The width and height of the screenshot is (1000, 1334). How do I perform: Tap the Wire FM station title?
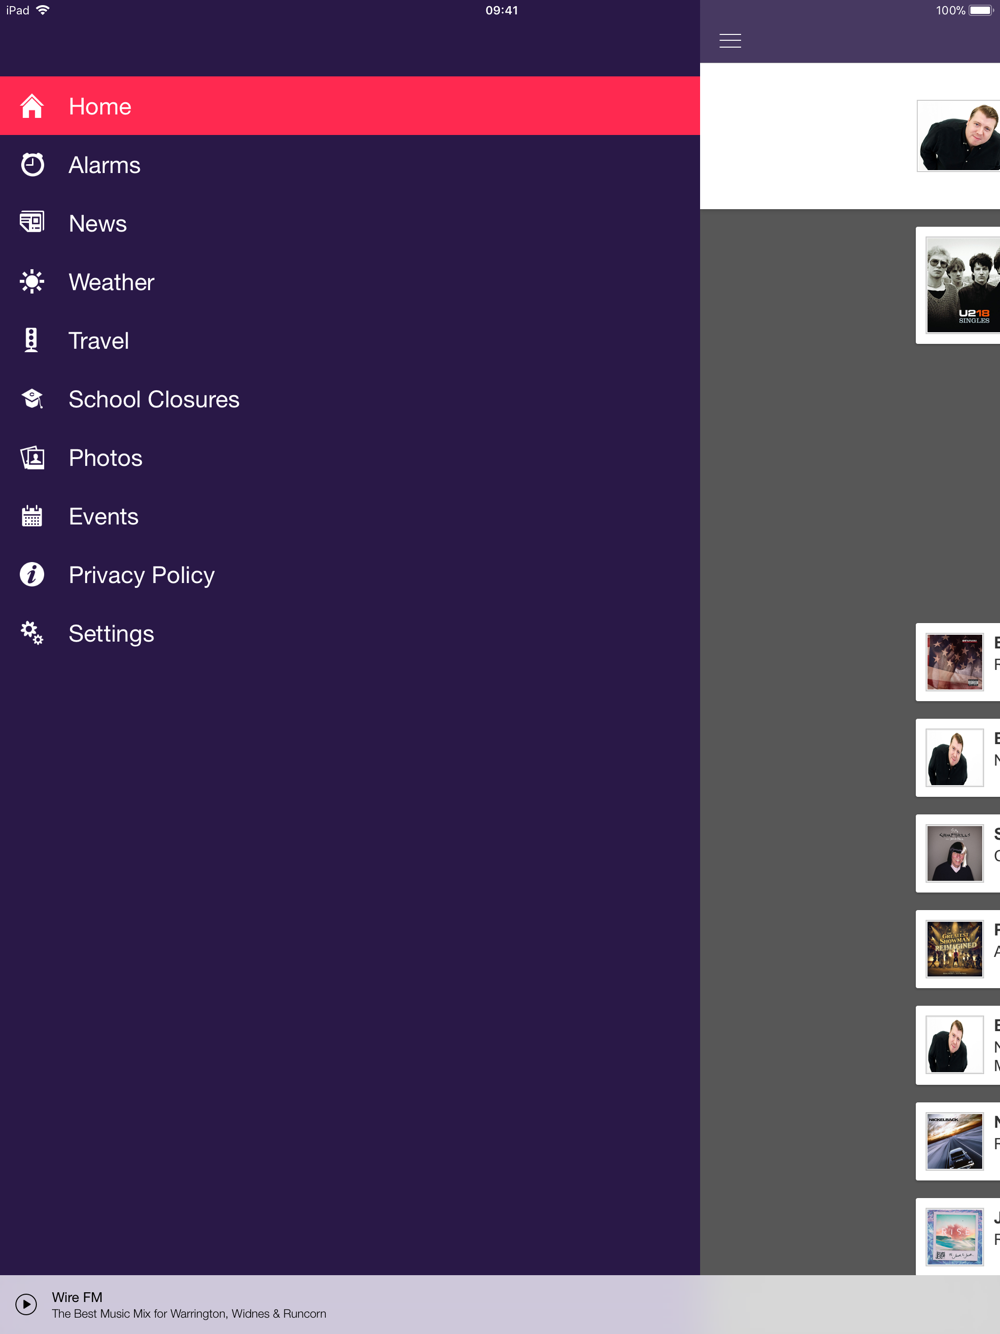click(x=77, y=1297)
